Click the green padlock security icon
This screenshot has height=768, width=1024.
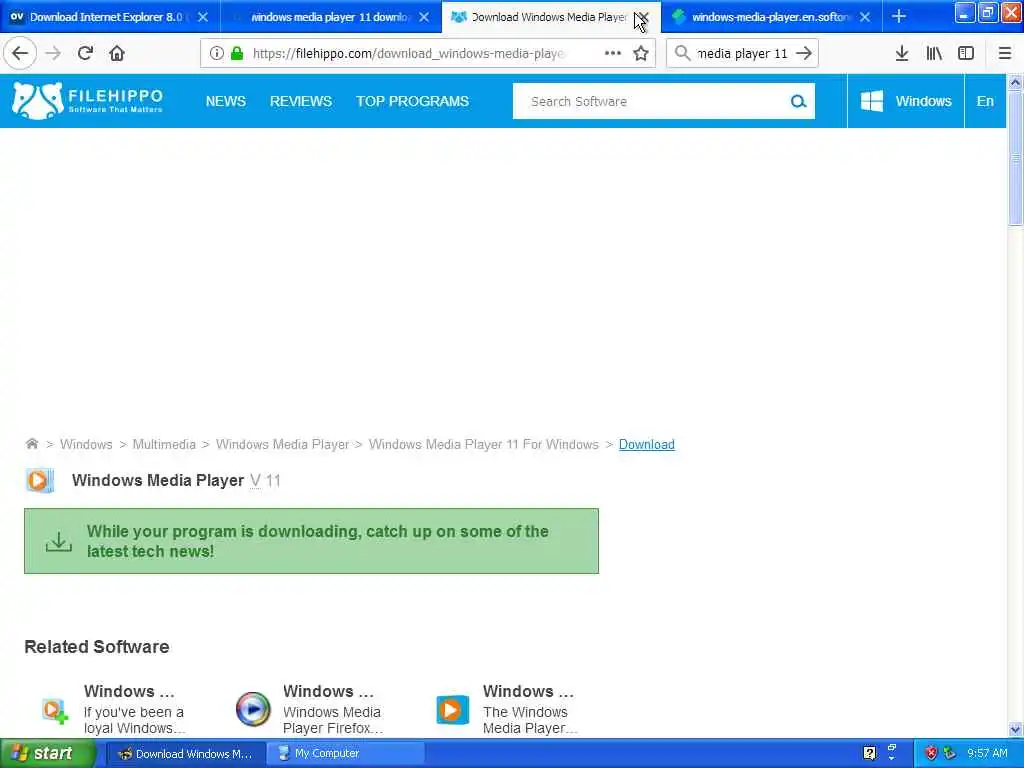click(237, 54)
